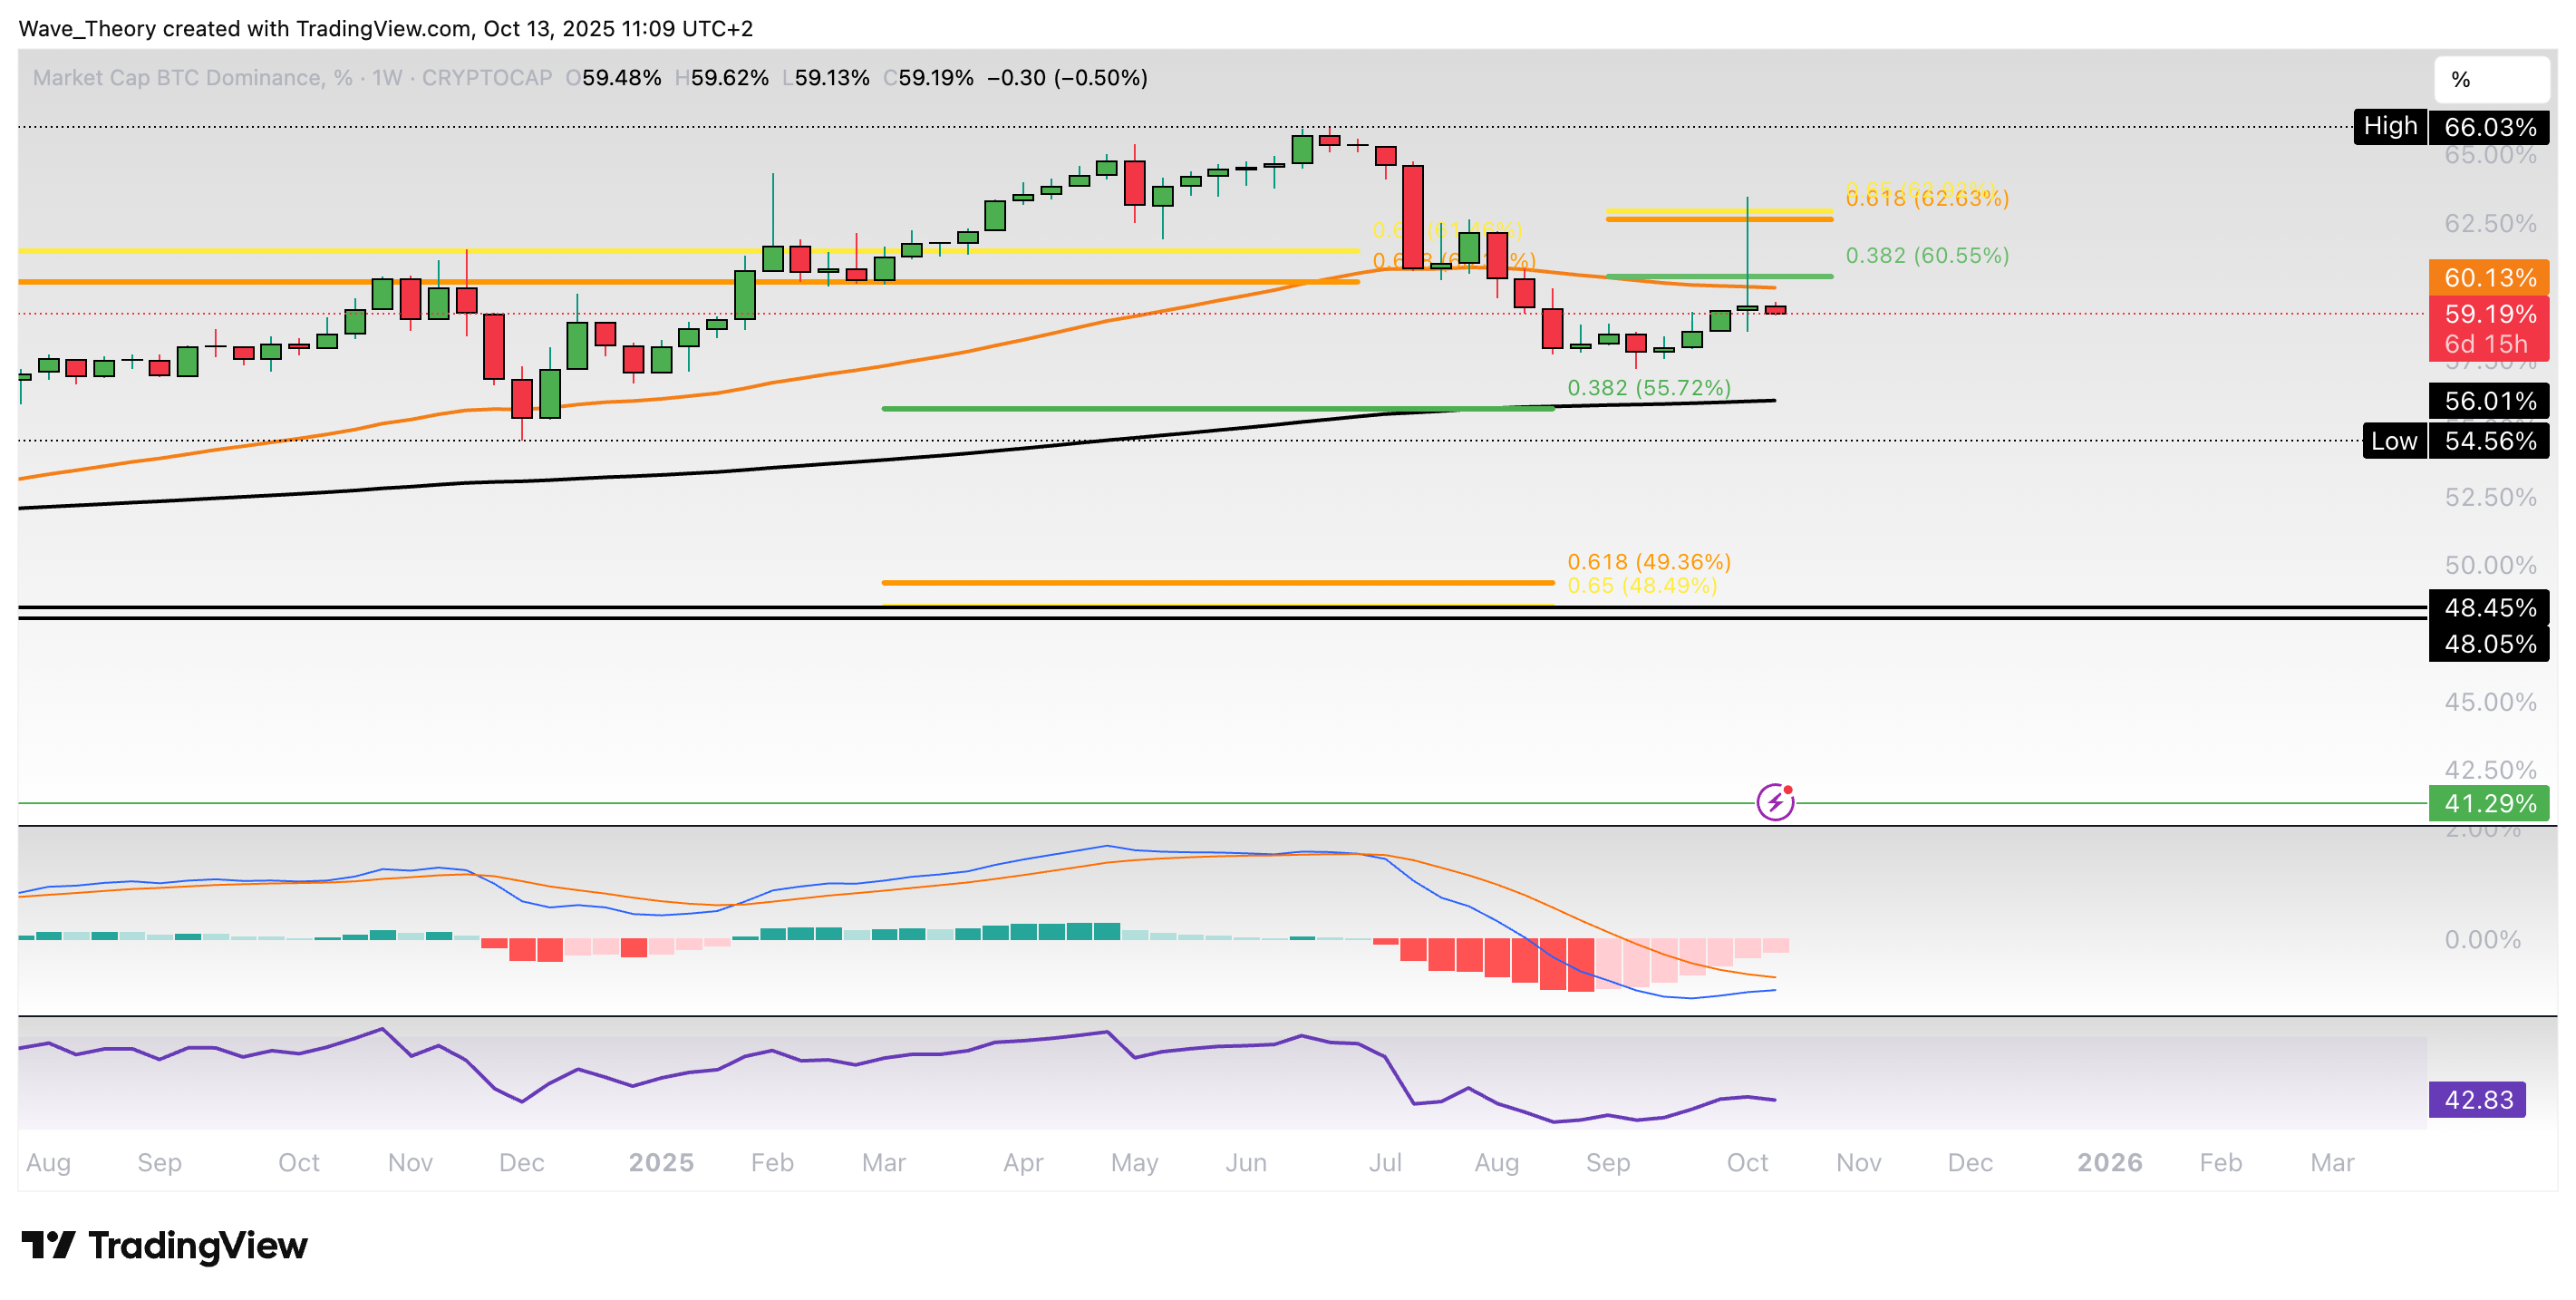The height and width of the screenshot is (1300, 2576).
Task: Click the 6d 15h candle countdown label
Action: pos(2490,344)
